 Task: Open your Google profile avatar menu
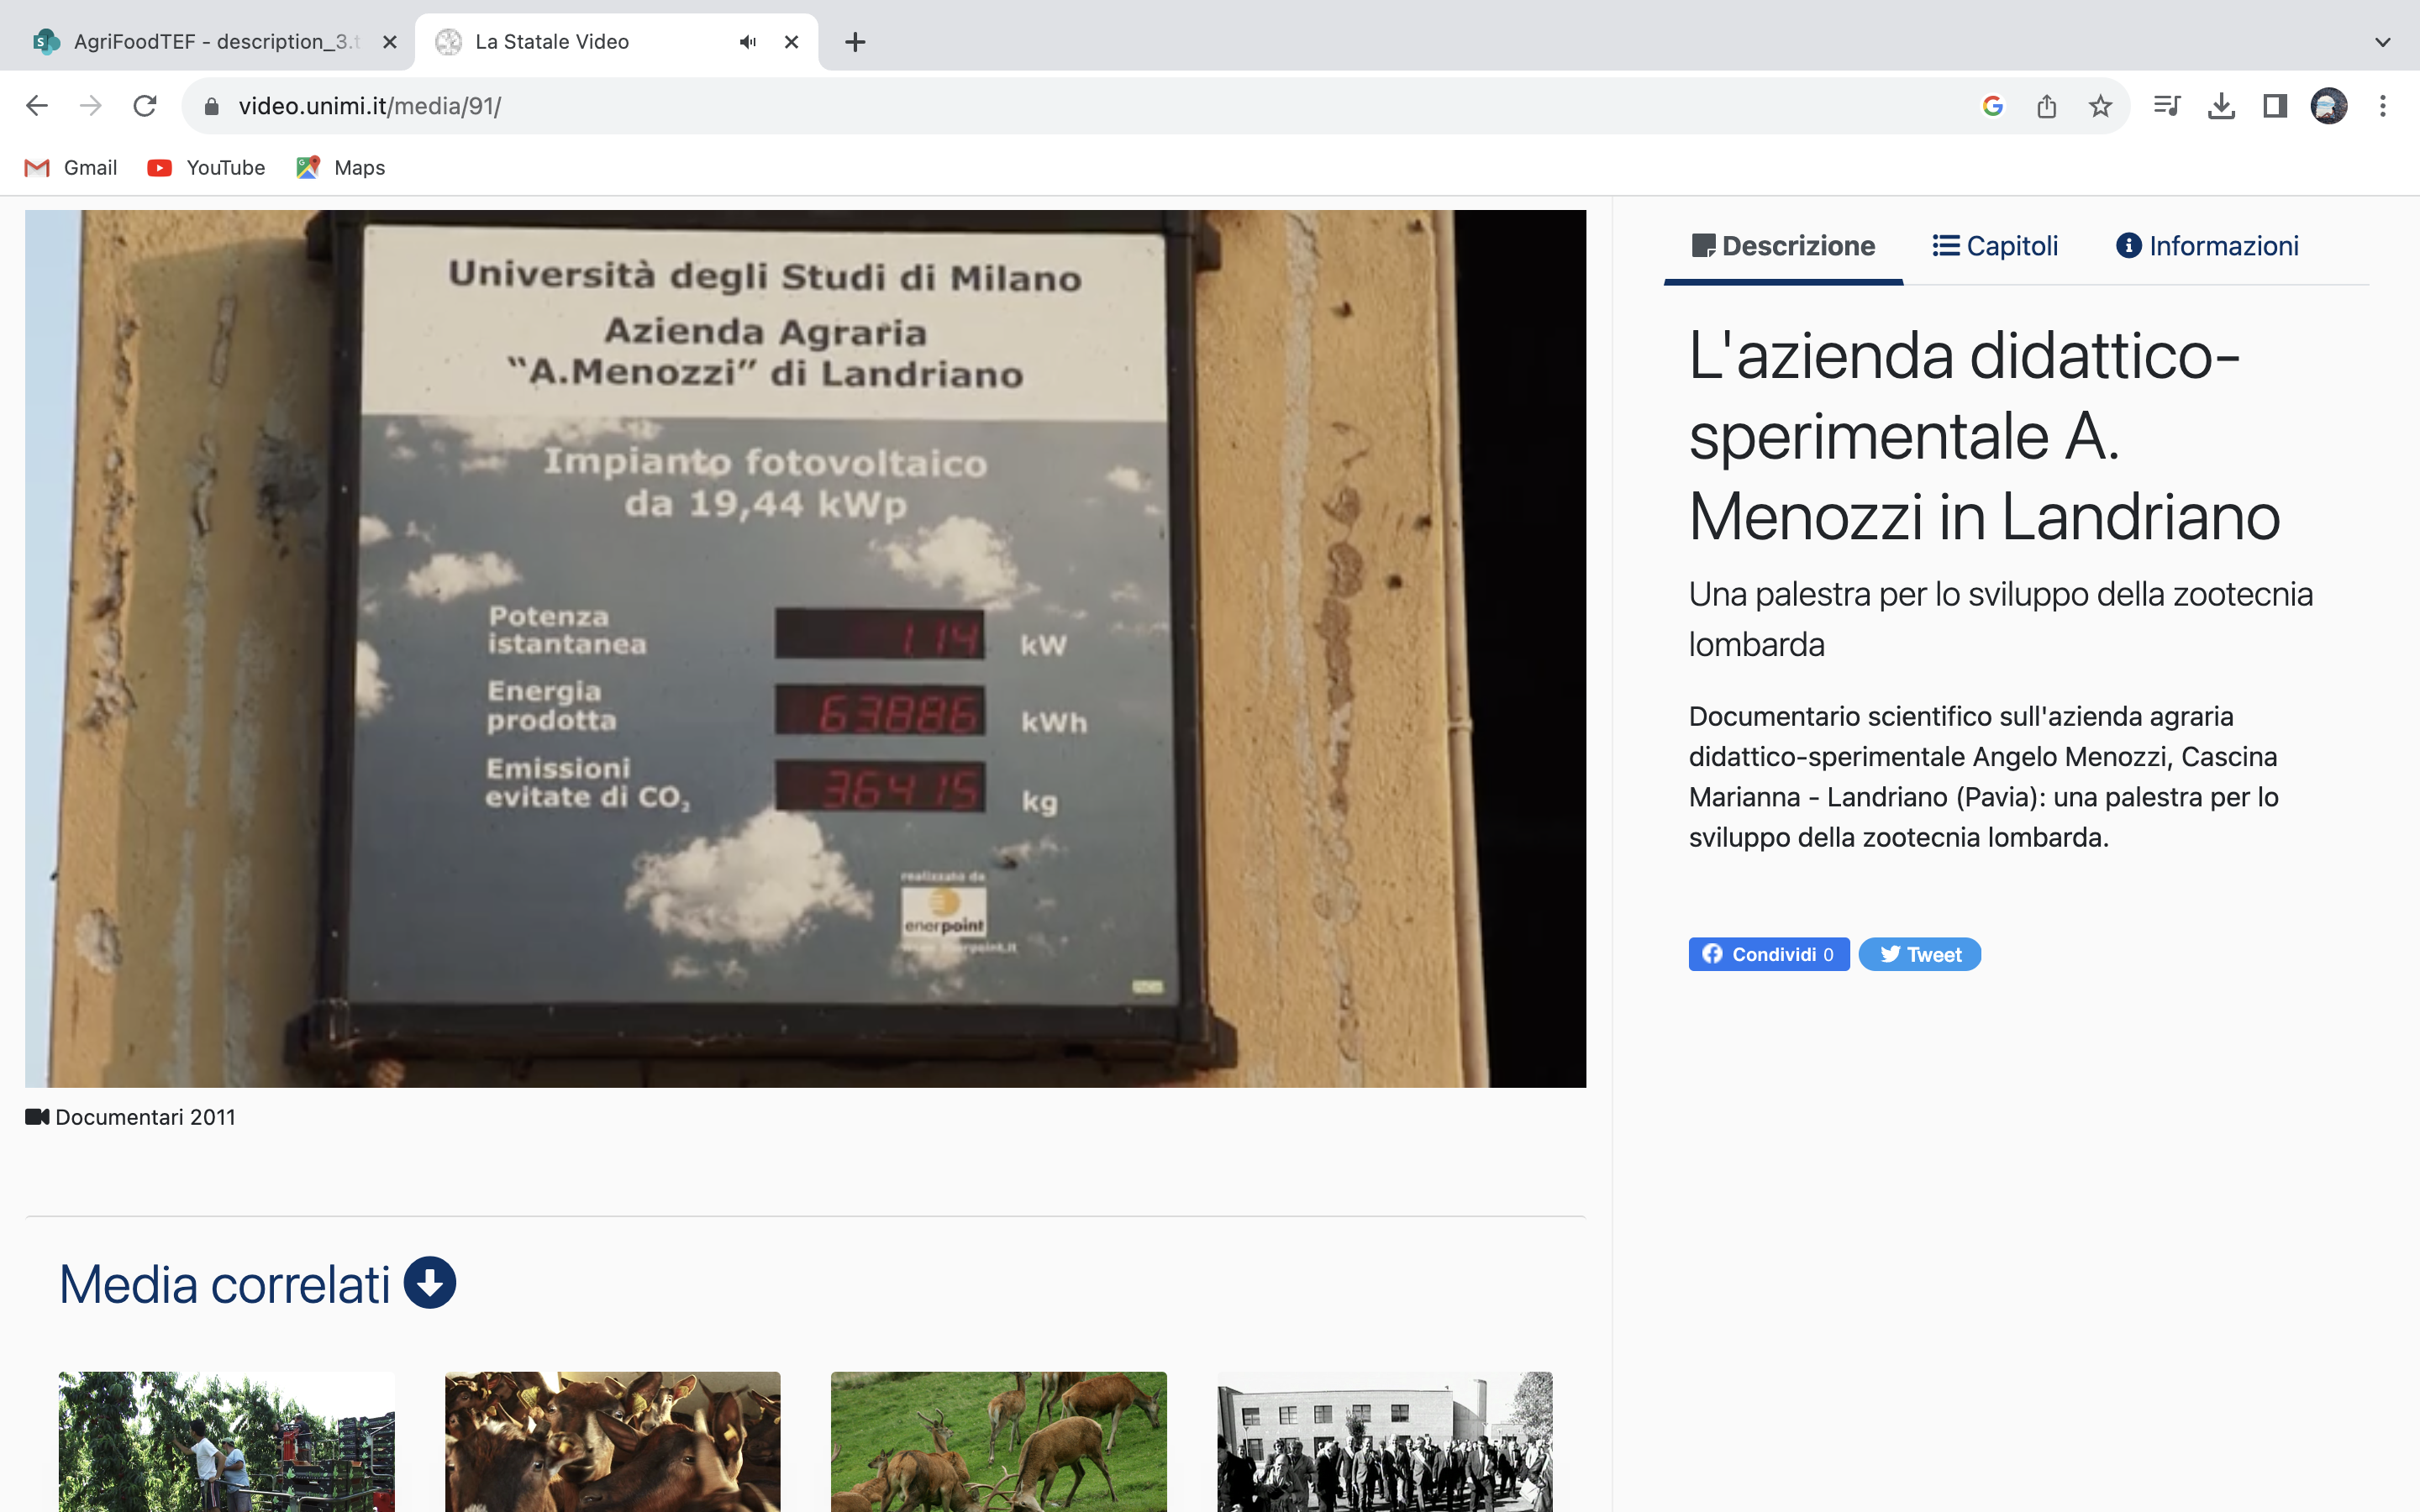[x=2330, y=105]
